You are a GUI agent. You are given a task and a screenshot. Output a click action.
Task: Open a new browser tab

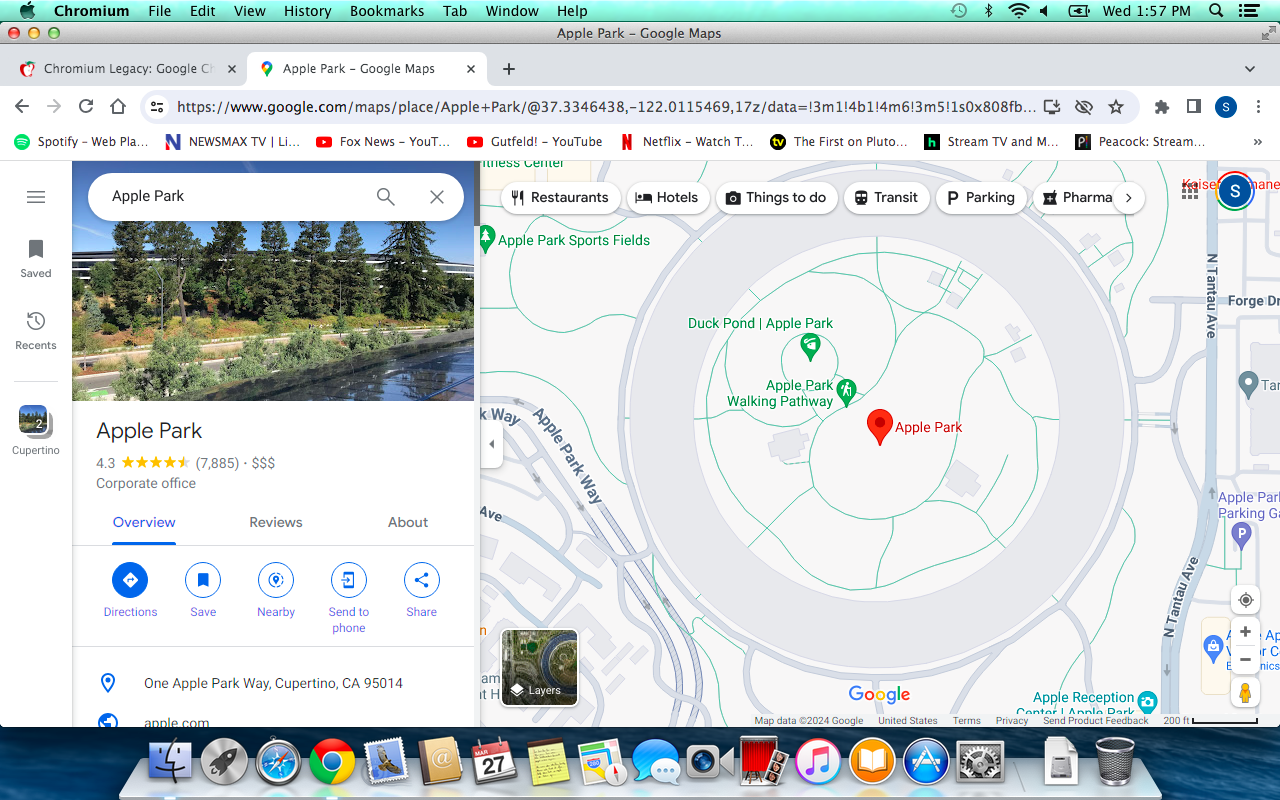(509, 69)
